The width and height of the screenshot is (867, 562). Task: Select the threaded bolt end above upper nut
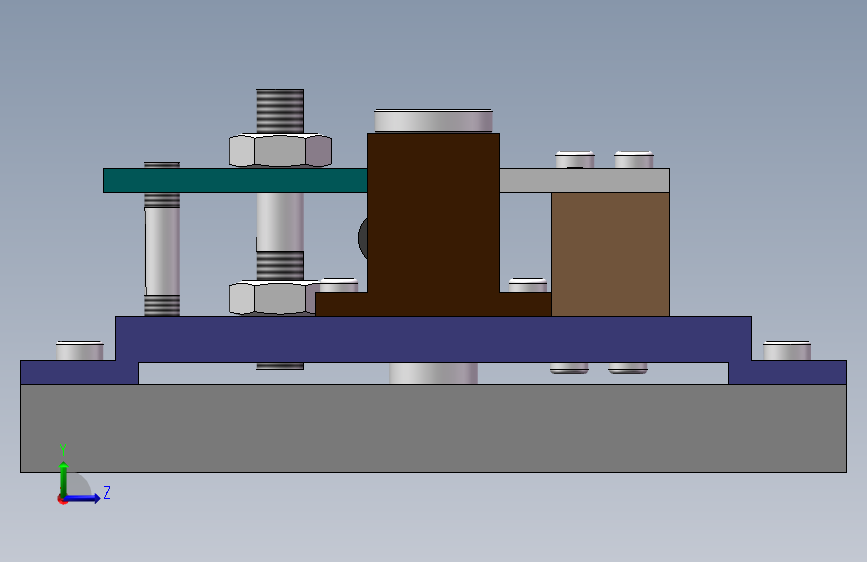pyautogui.click(x=280, y=111)
